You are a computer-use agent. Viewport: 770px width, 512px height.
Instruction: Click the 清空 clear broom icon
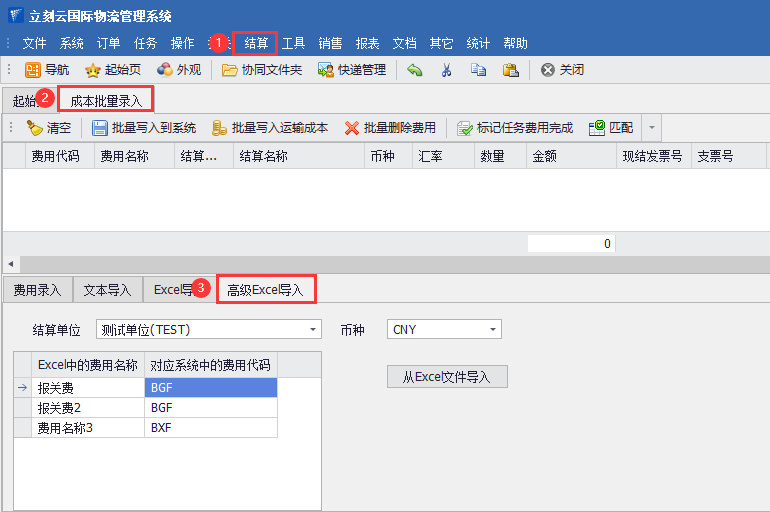35,128
